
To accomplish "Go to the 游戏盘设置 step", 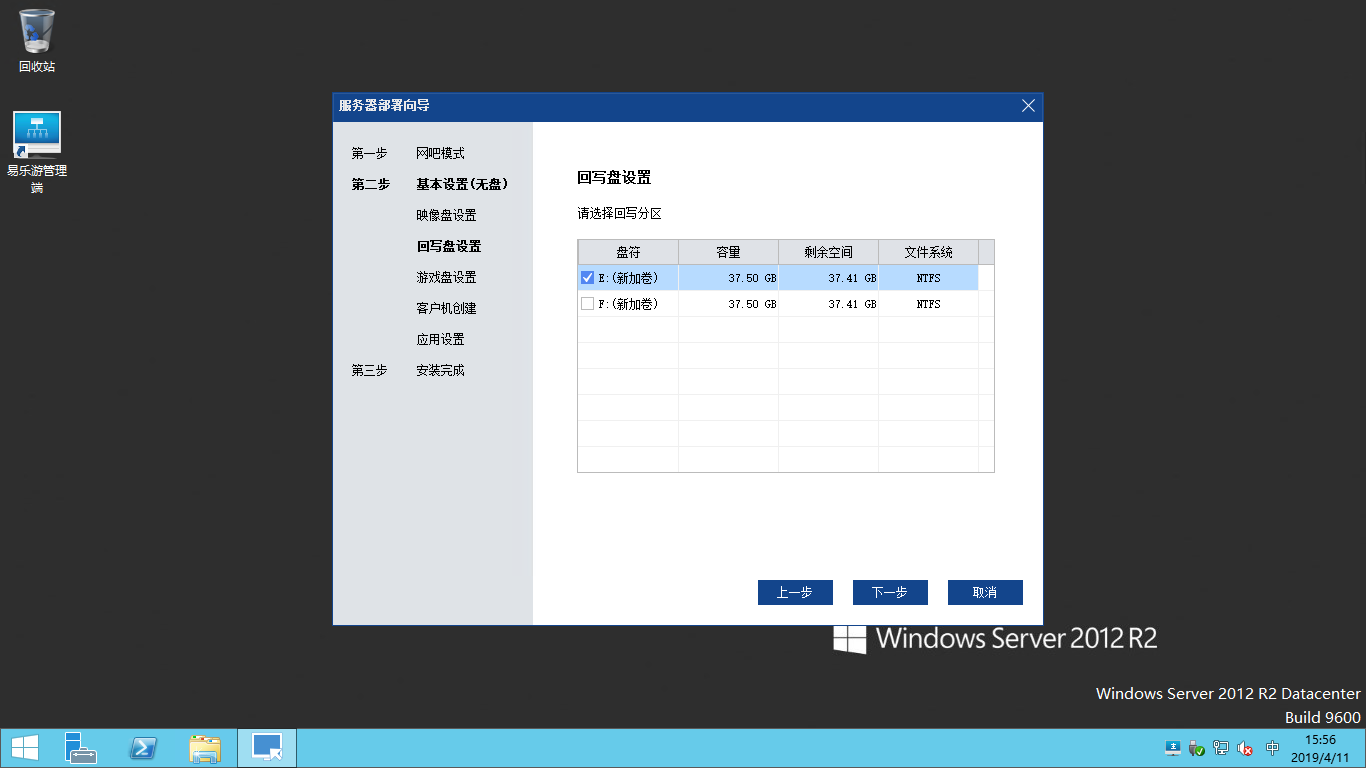I will pos(446,278).
